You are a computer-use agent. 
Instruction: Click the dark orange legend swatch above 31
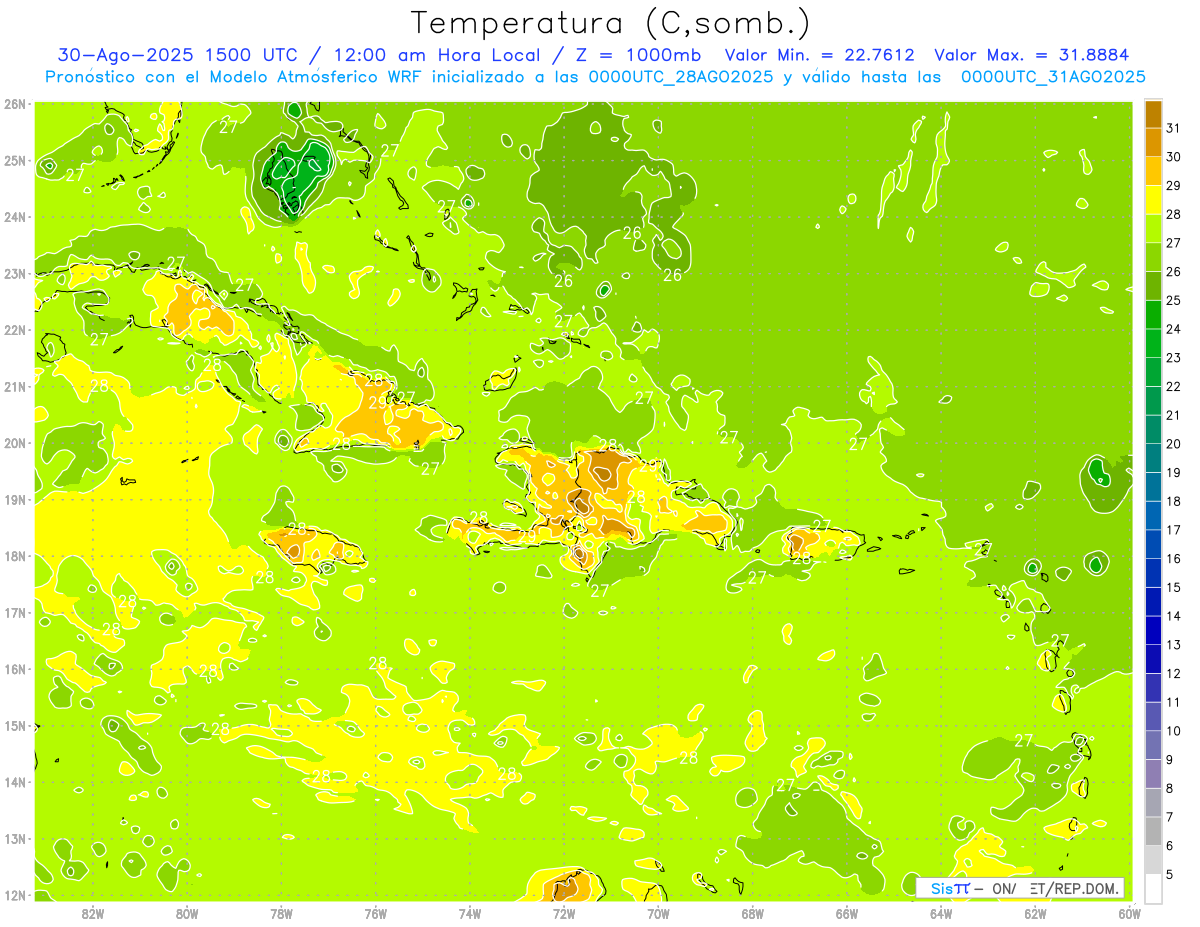coord(1154,114)
